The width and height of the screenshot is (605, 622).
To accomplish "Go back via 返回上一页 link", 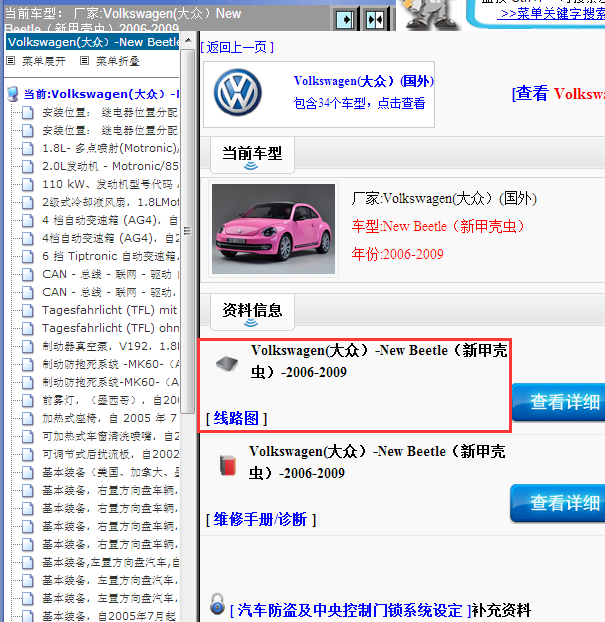I will (237, 48).
